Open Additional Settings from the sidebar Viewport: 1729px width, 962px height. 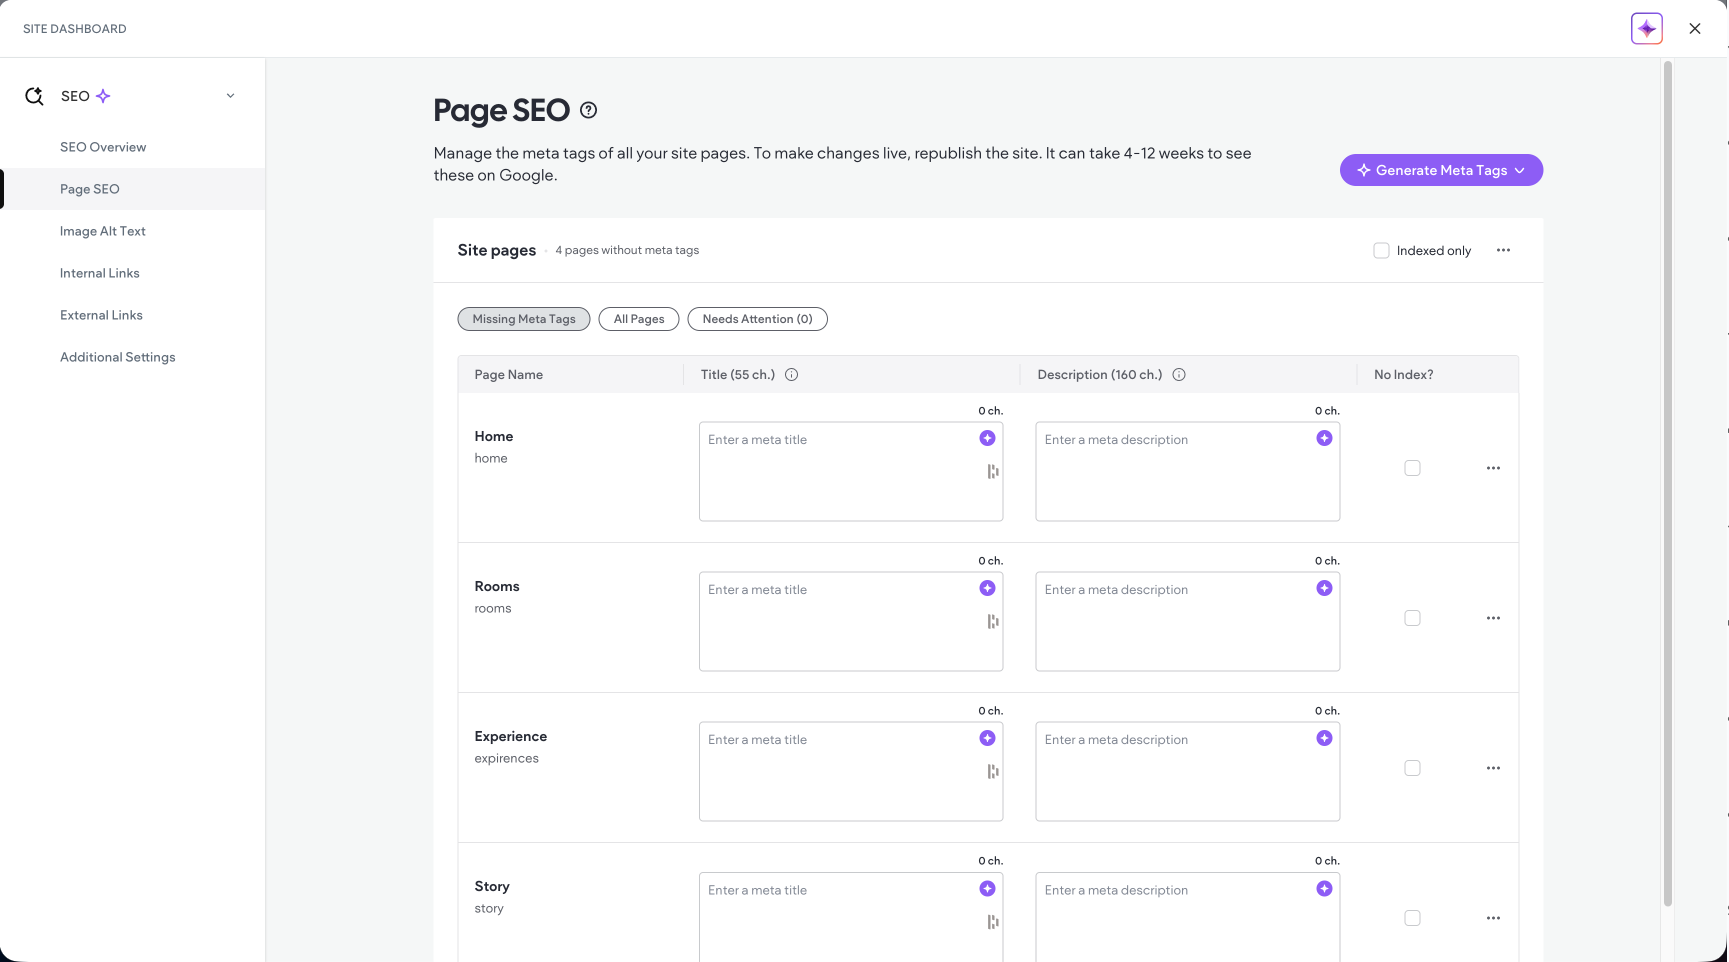coord(117,356)
